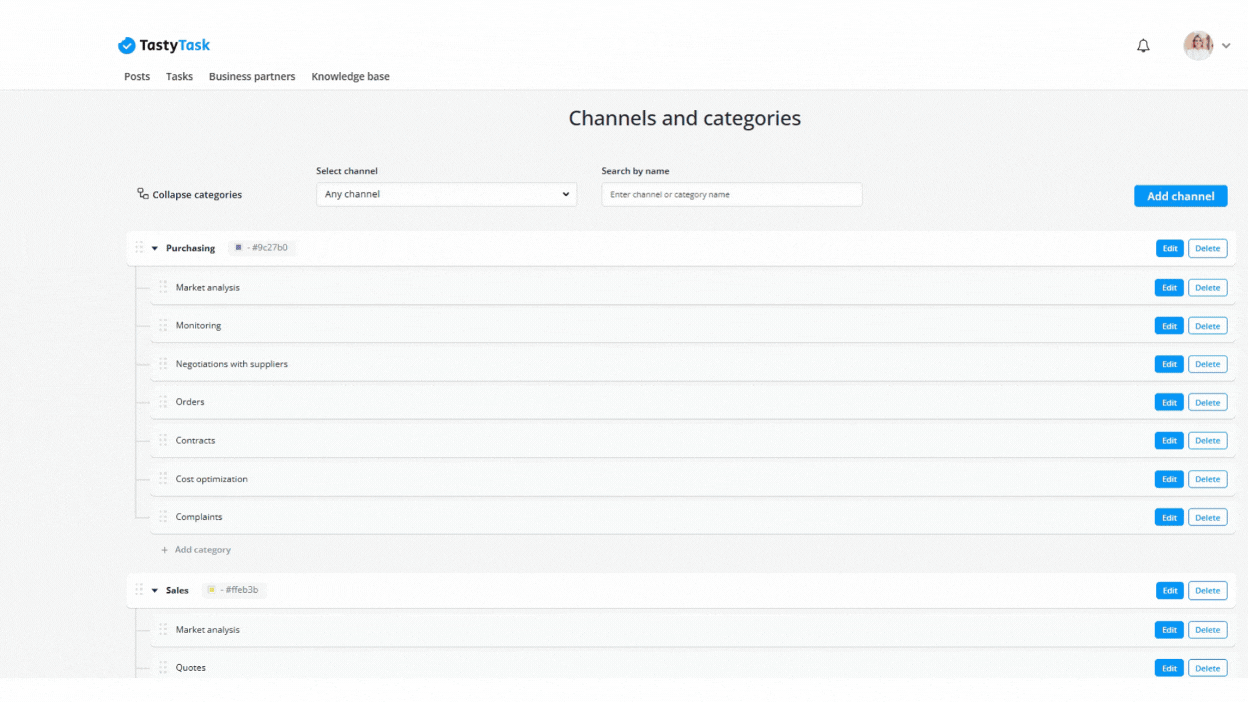
Task: Click drag handle of Sales channel
Action: pos(139,590)
